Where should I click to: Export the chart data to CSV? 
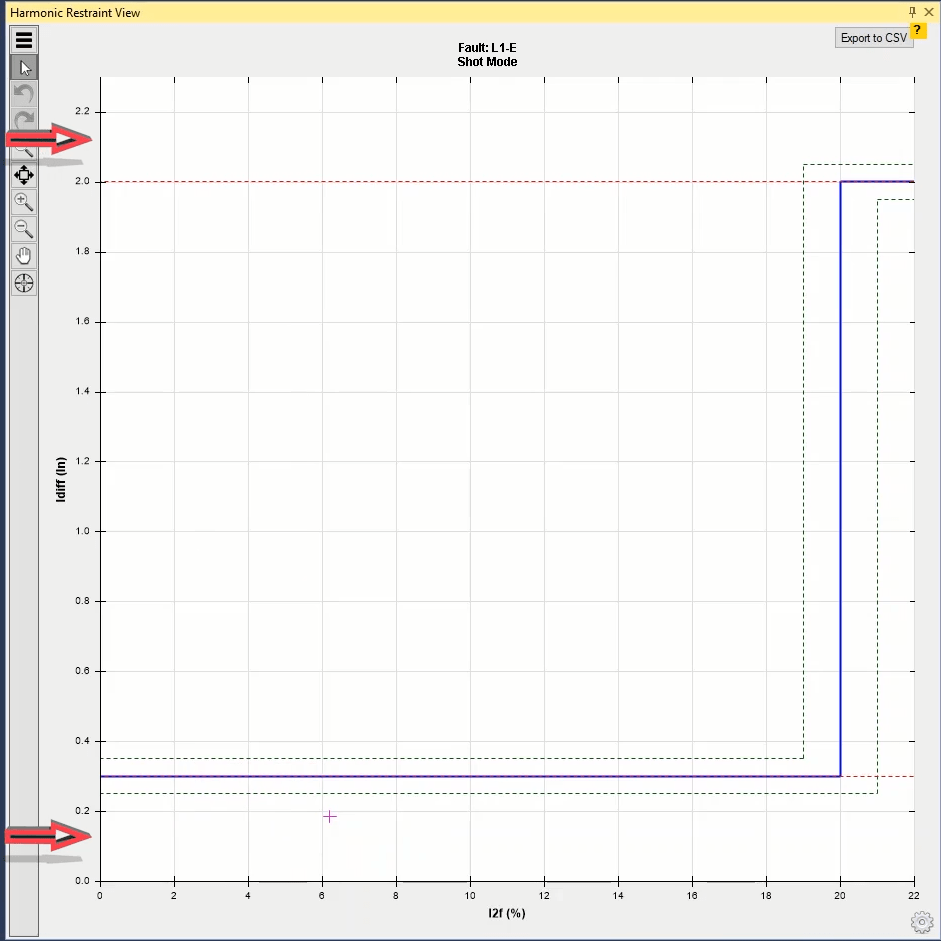[873, 38]
